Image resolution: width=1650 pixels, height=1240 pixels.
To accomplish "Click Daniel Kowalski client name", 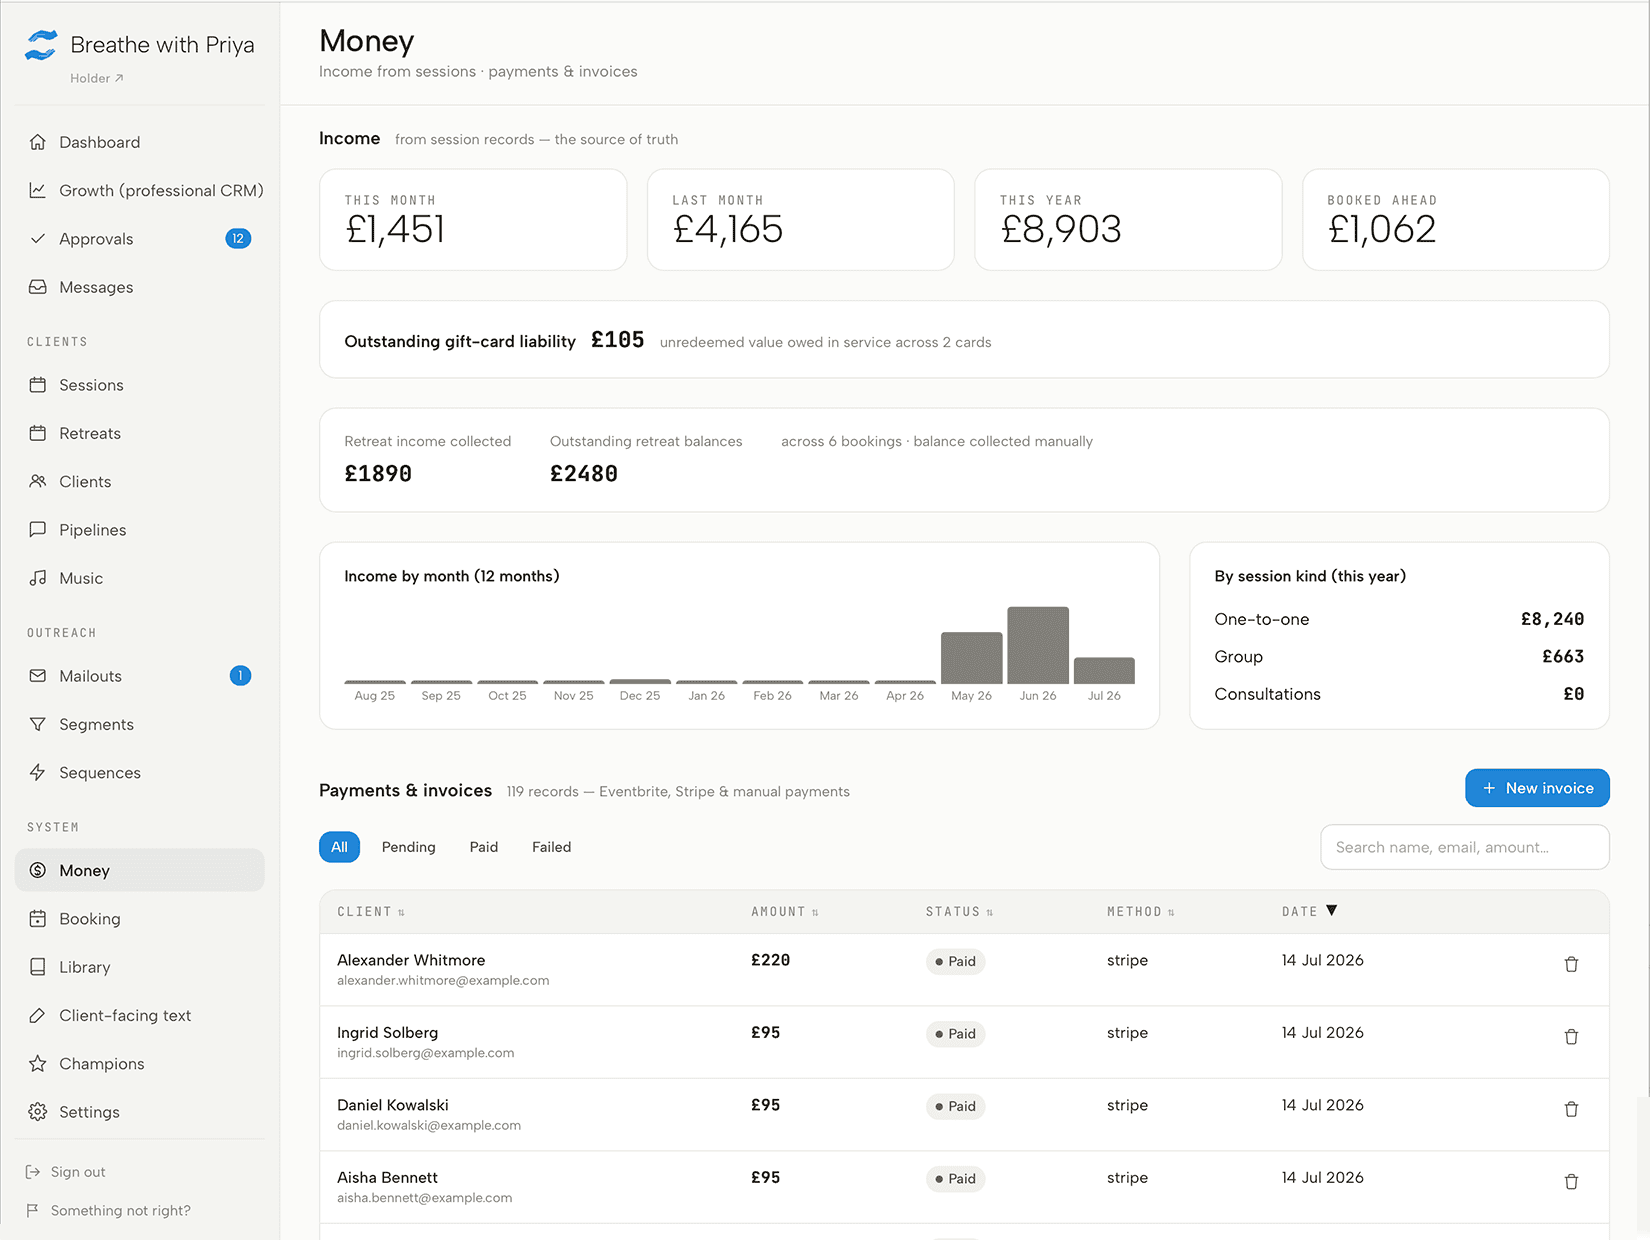I will point(393,1105).
